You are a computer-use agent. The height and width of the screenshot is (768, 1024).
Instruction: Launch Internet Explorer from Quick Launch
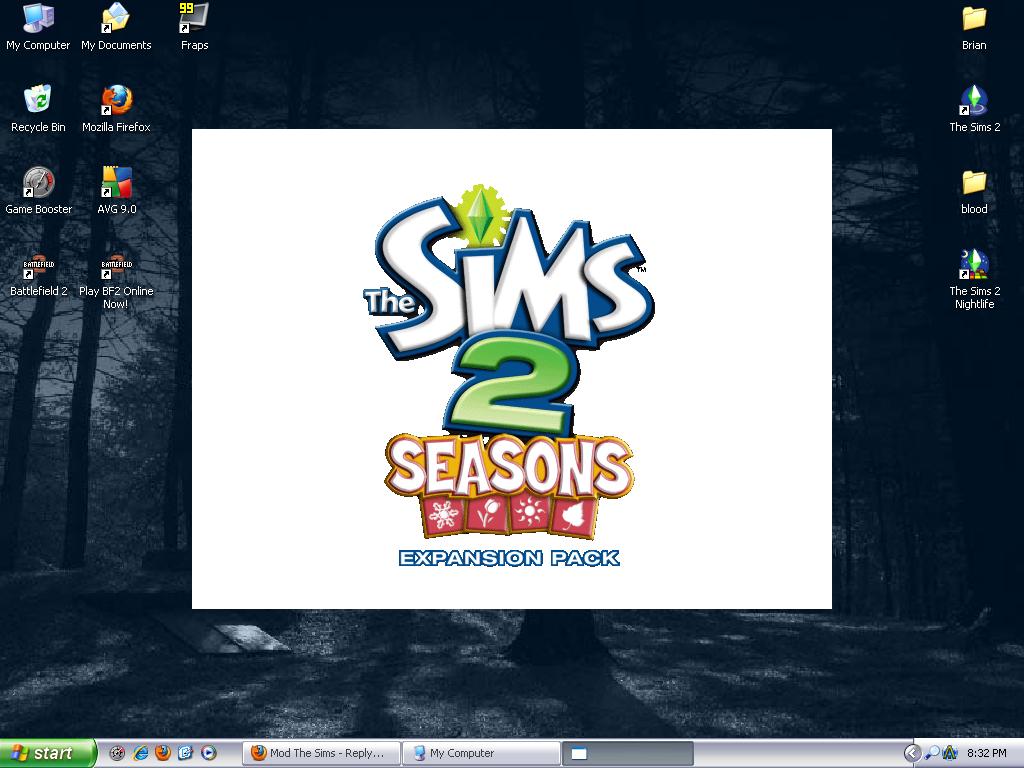click(140, 753)
